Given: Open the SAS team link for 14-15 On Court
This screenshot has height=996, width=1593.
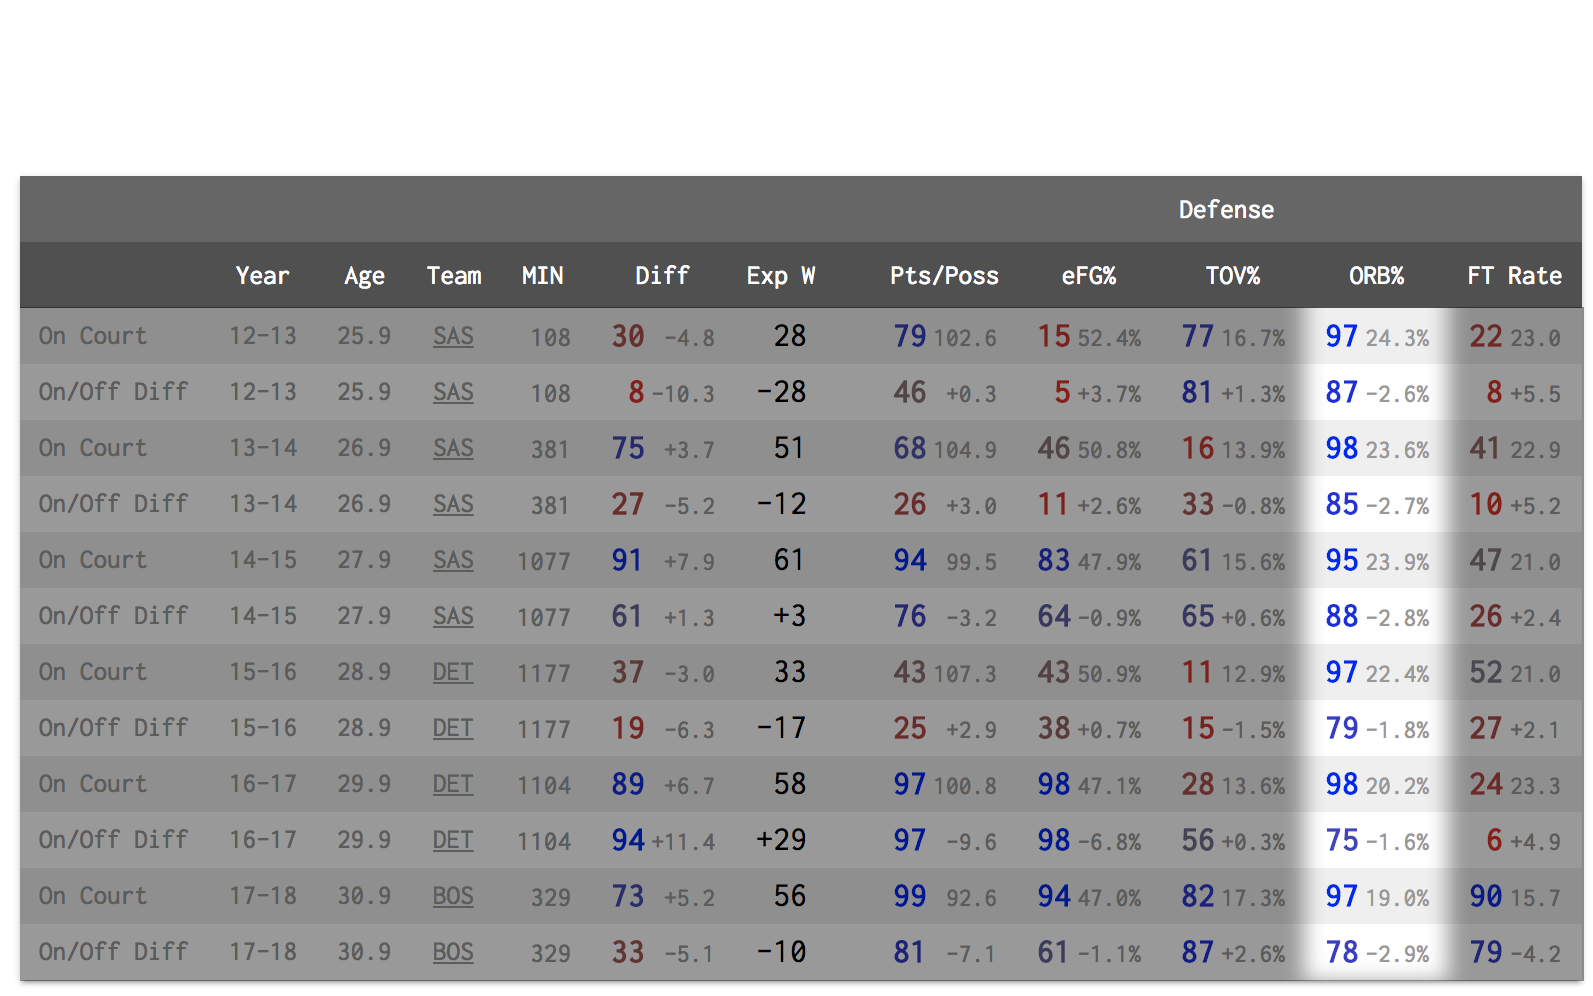Looking at the screenshot, I should click(x=453, y=560).
